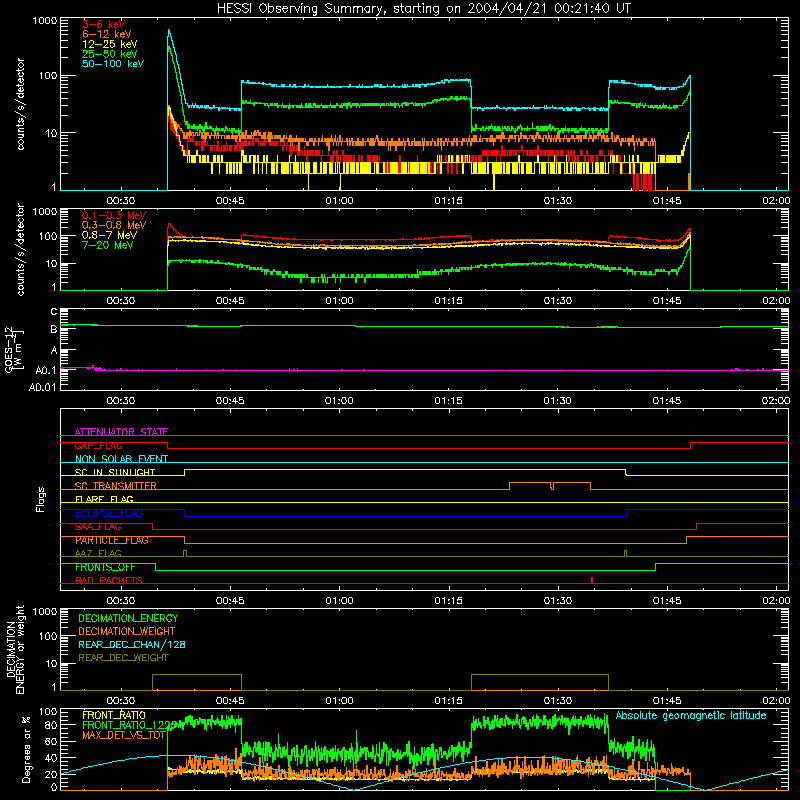Click the BAD_PACKETS tick near 01:35

(592, 580)
